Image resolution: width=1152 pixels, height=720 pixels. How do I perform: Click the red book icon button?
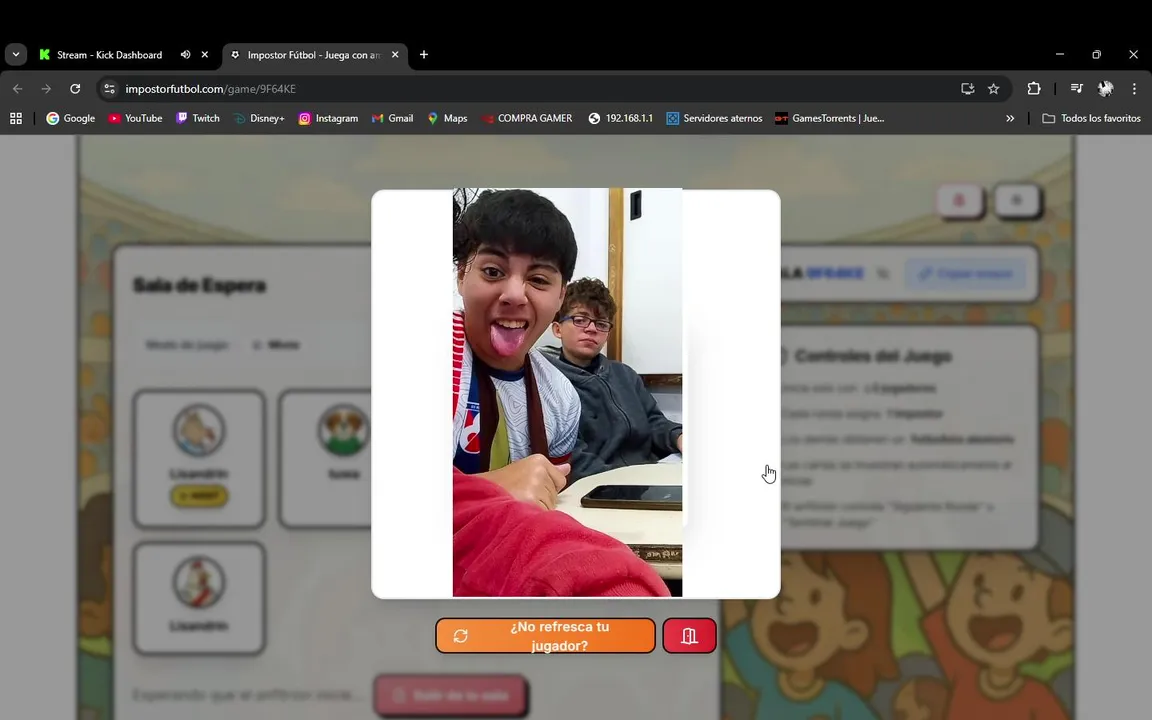pyautogui.click(x=689, y=636)
